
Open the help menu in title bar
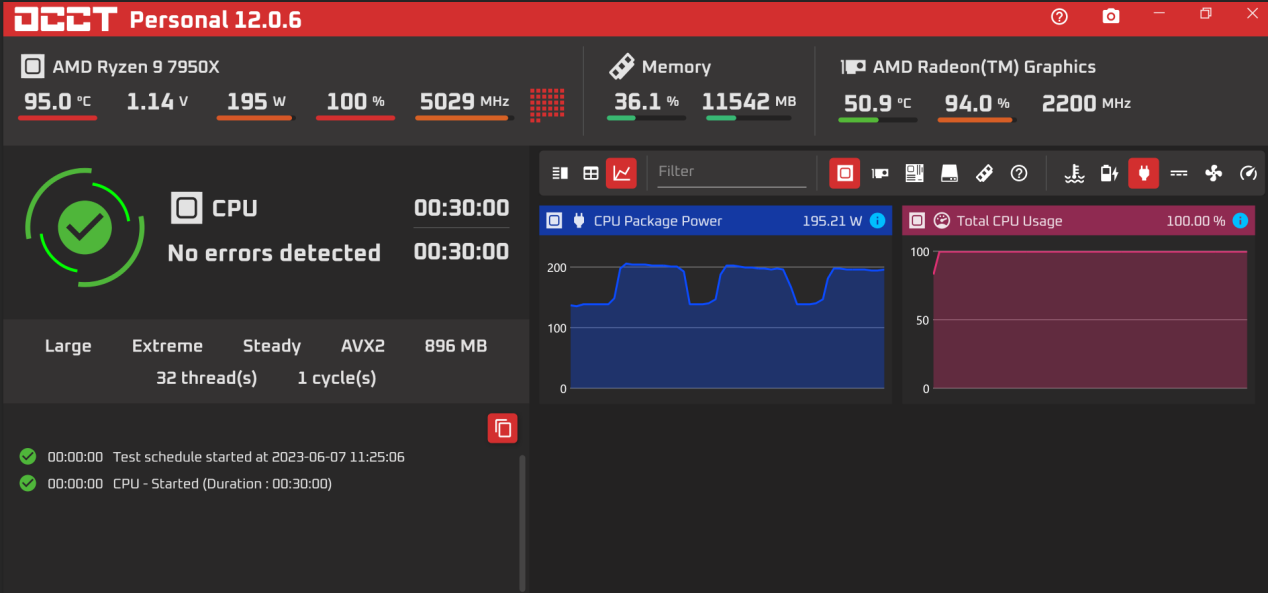1060,17
